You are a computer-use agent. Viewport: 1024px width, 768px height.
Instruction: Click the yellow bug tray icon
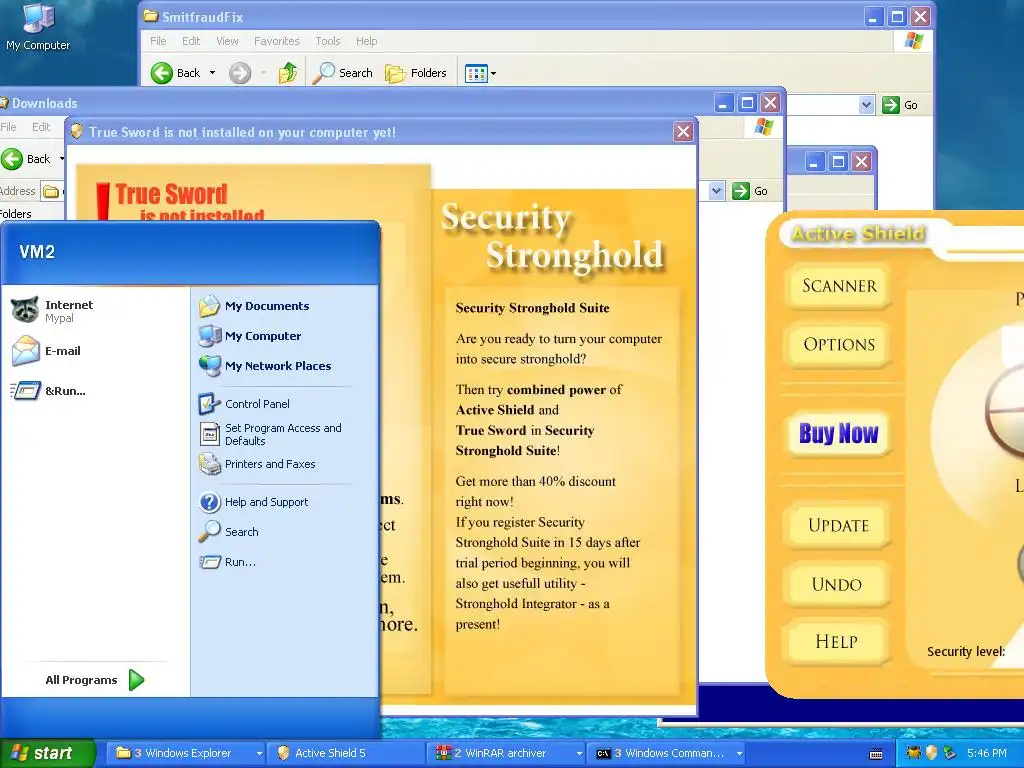(914, 753)
